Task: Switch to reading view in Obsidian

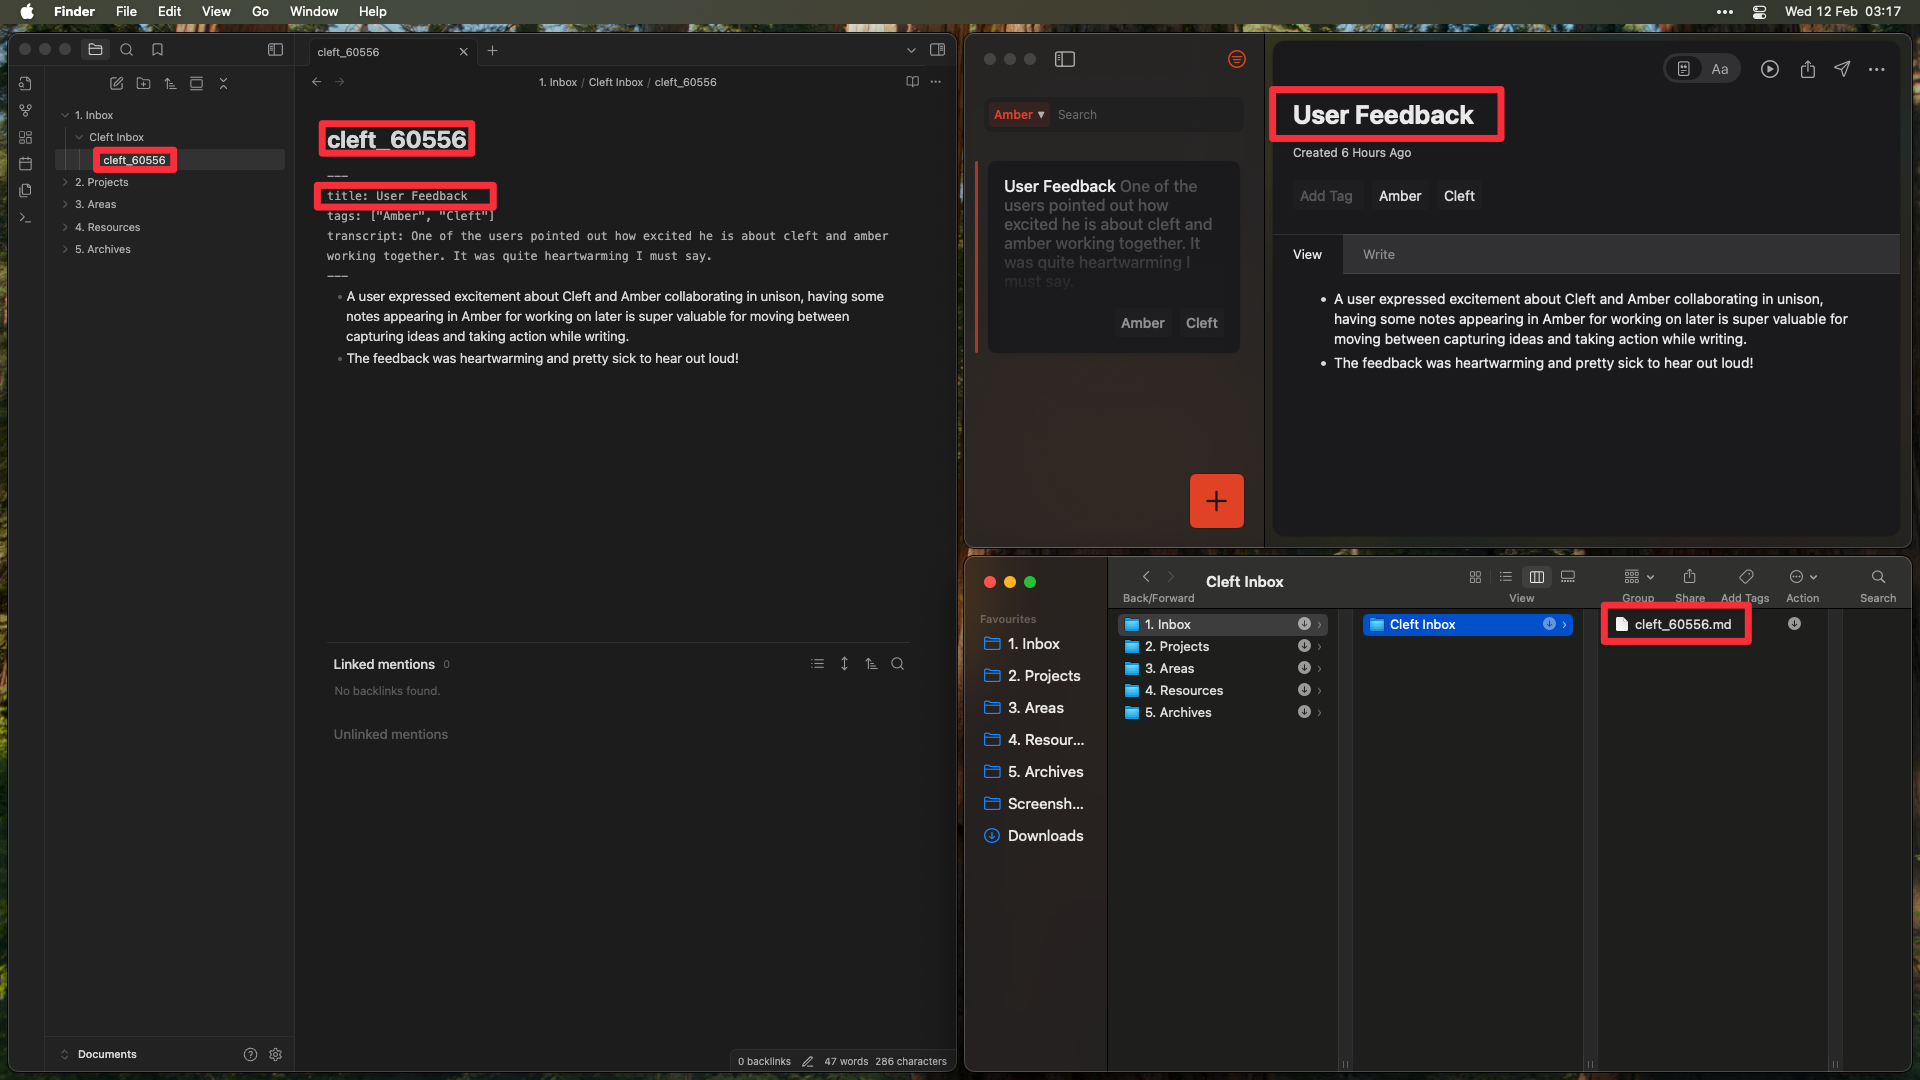Action: [912, 82]
